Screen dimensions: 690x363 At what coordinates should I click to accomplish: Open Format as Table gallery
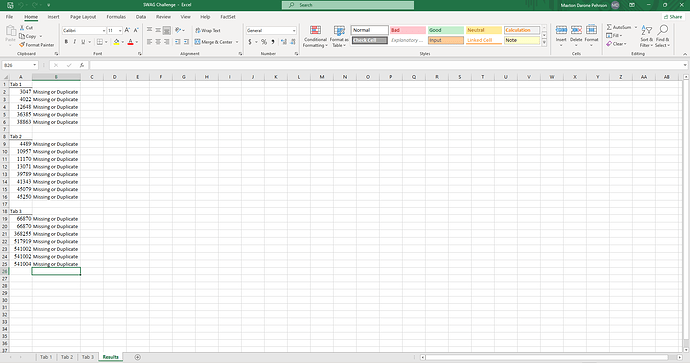tap(339, 37)
